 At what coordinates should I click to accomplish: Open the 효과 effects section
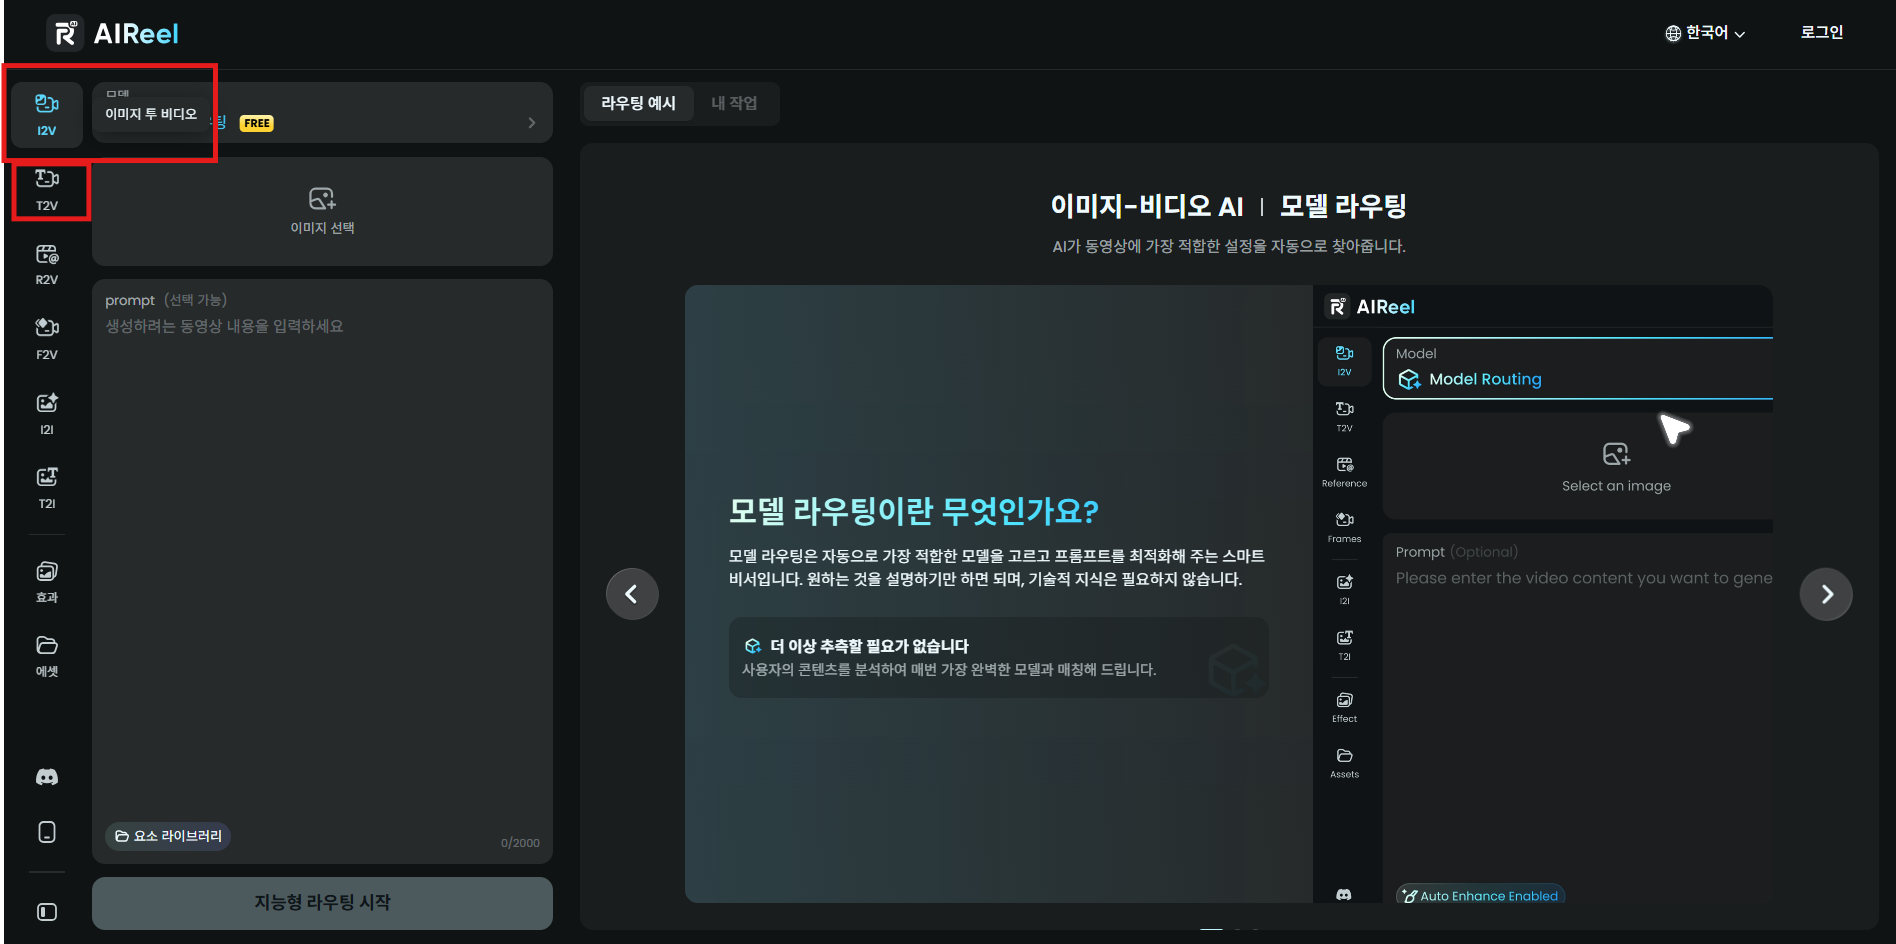(46, 582)
